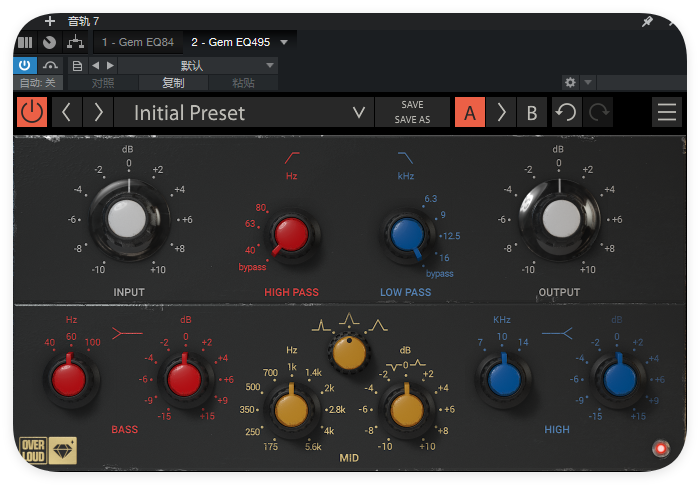Click SAVE AS preset button

pos(412,120)
